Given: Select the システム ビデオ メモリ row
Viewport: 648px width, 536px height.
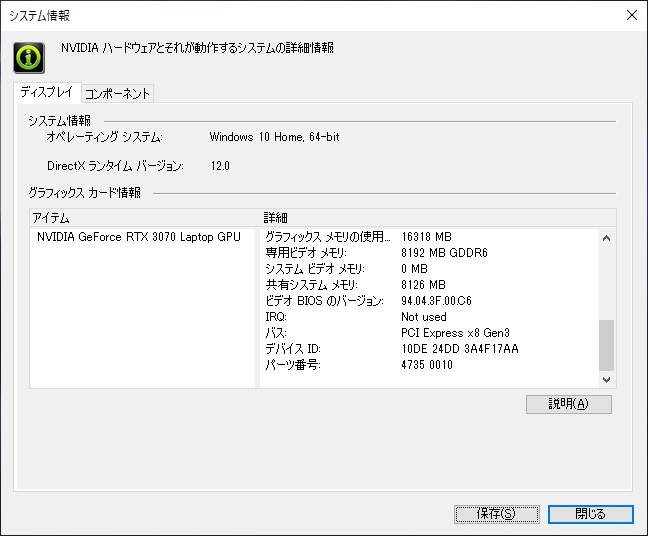Looking at the screenshot, I should tap(430, 269).
